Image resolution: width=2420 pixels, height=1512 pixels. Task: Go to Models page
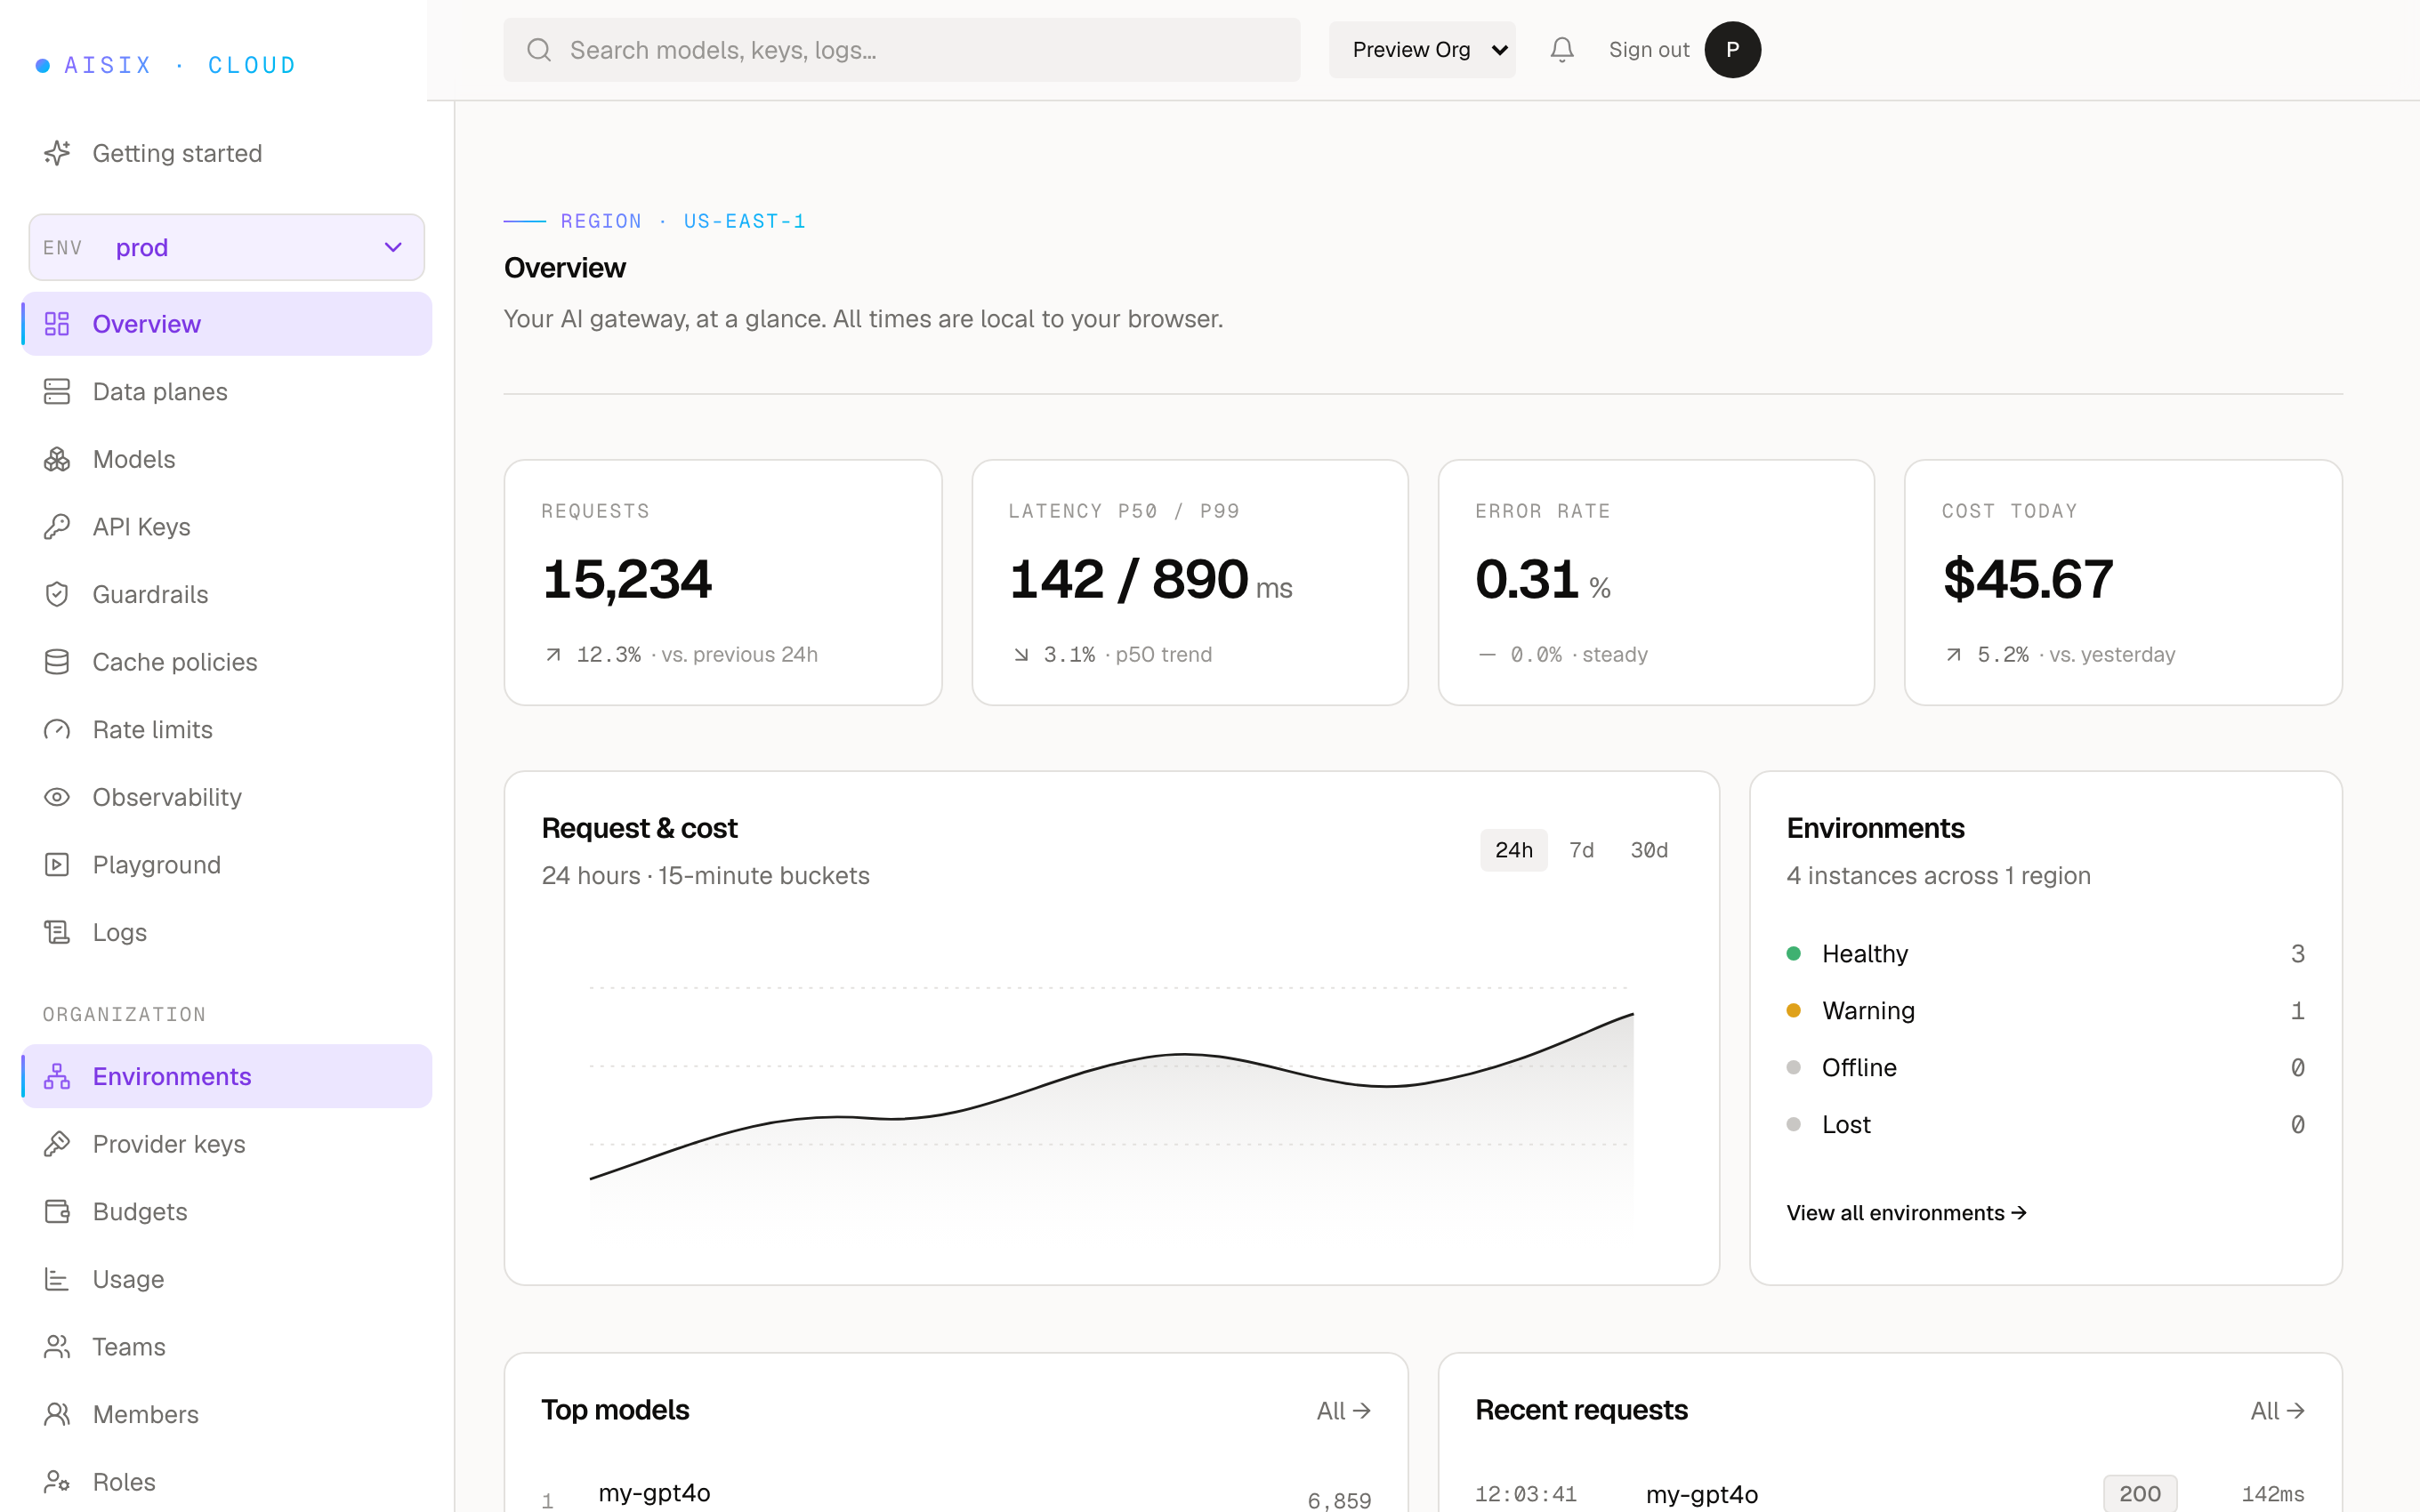(227, 459)
